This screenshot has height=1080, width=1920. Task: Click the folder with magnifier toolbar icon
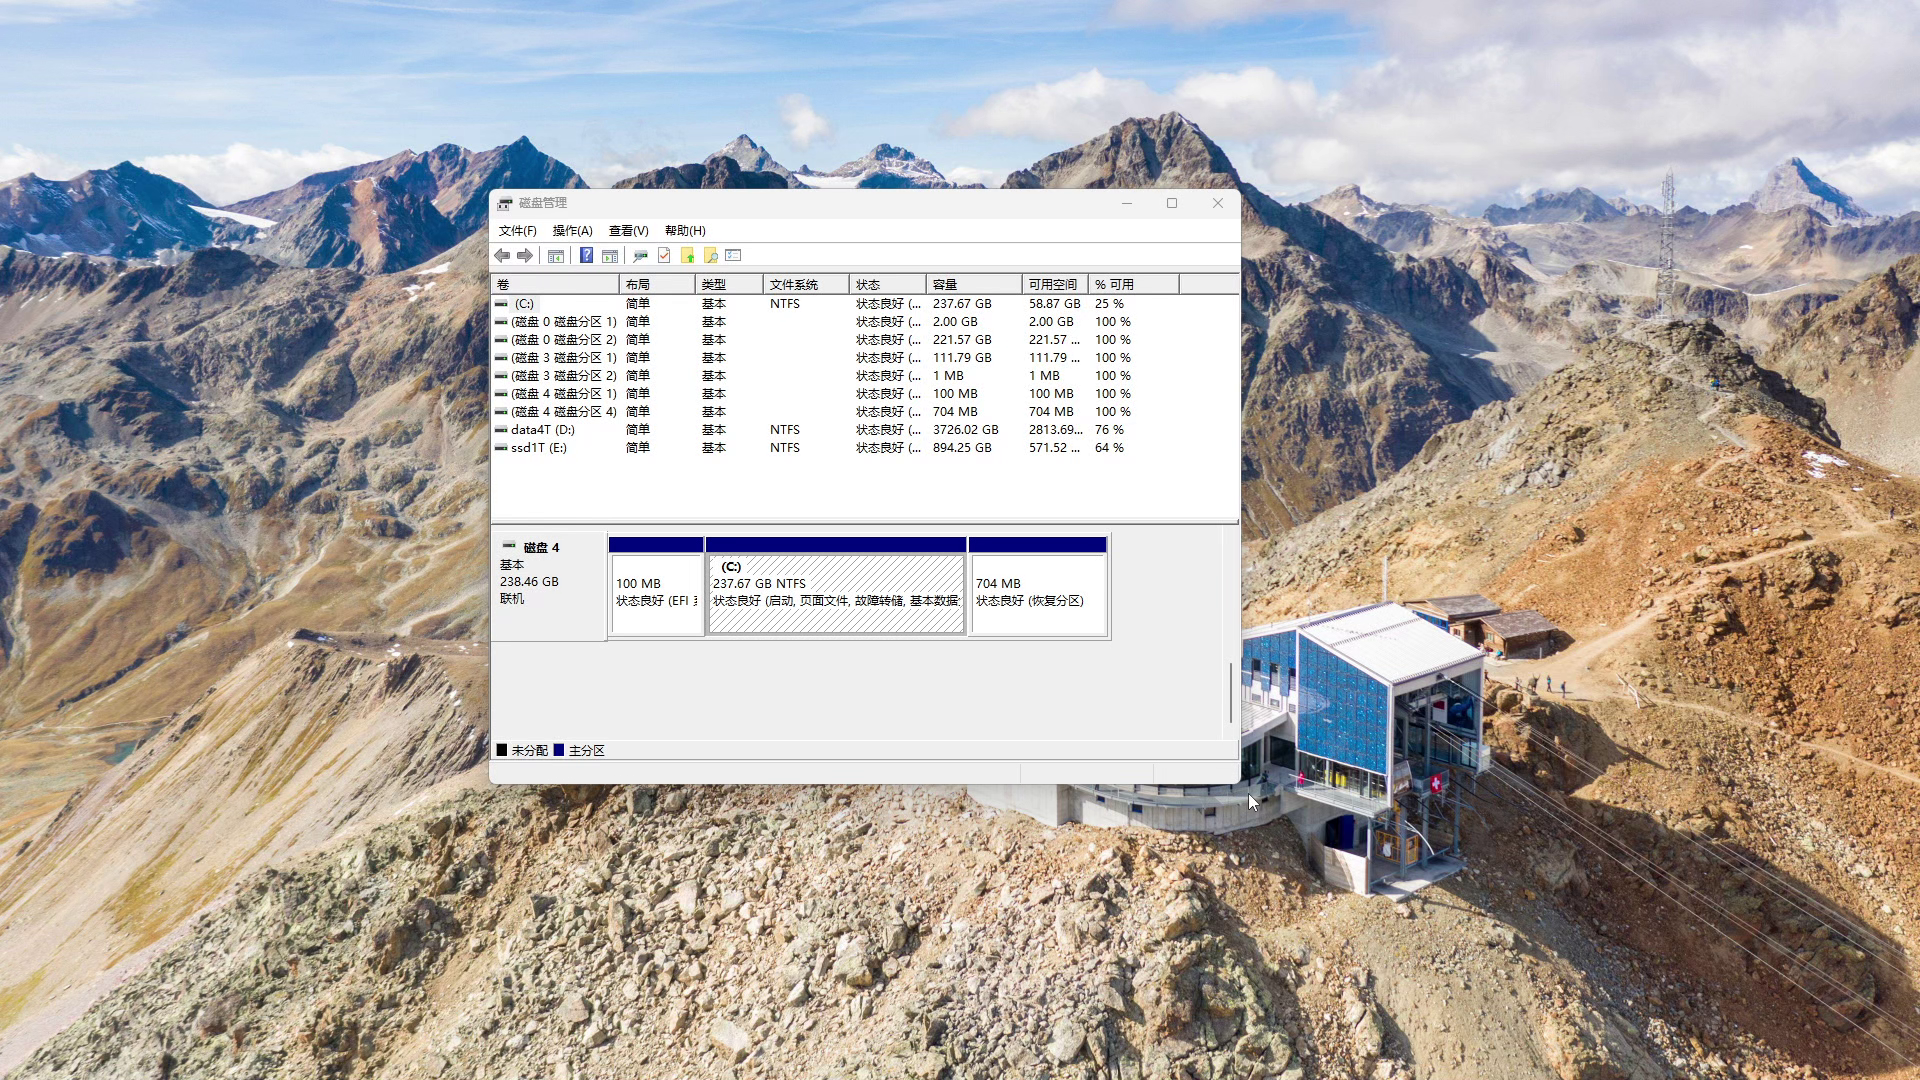710,255
